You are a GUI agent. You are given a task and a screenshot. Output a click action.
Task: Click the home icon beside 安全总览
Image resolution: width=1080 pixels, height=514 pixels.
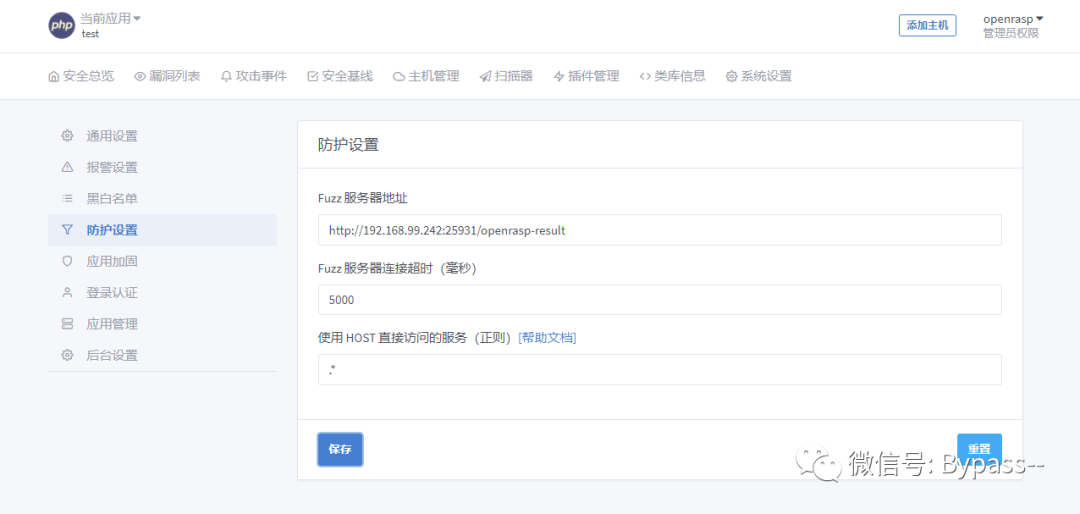pyautogui.click(x=54, y=76)
